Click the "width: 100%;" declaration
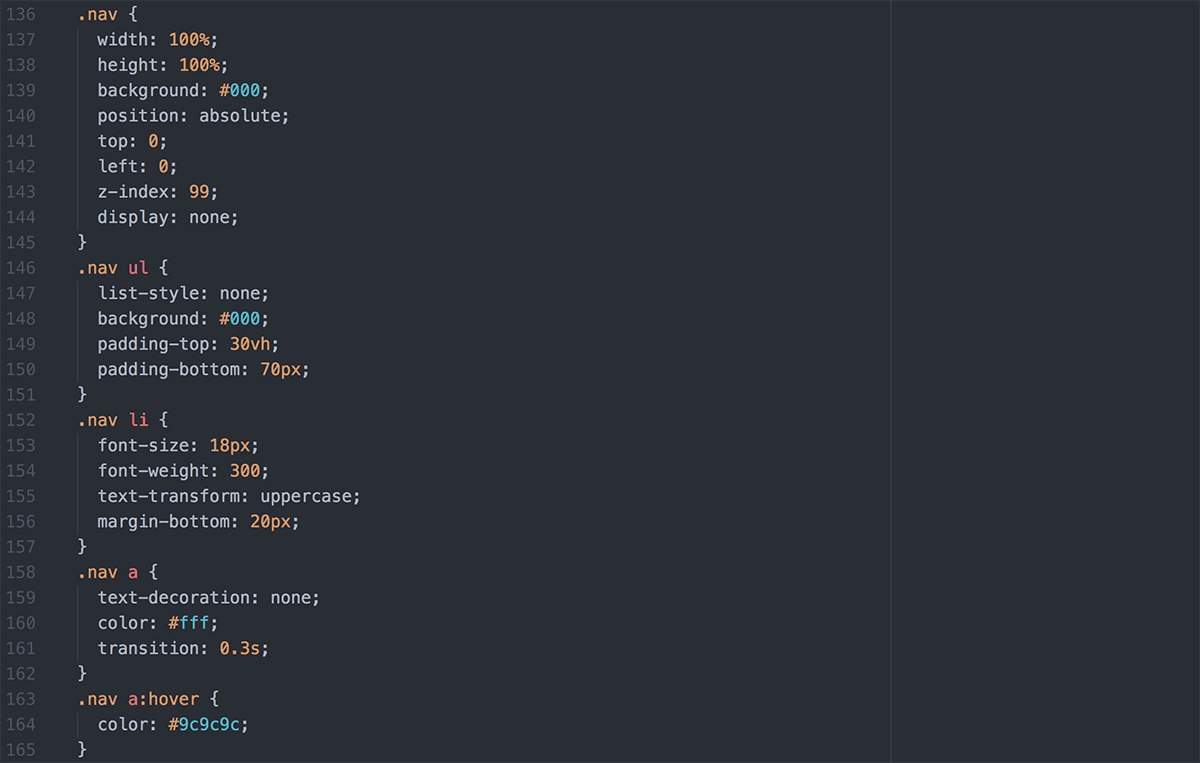Screen dimensions: 1200x763 (158, 40)
